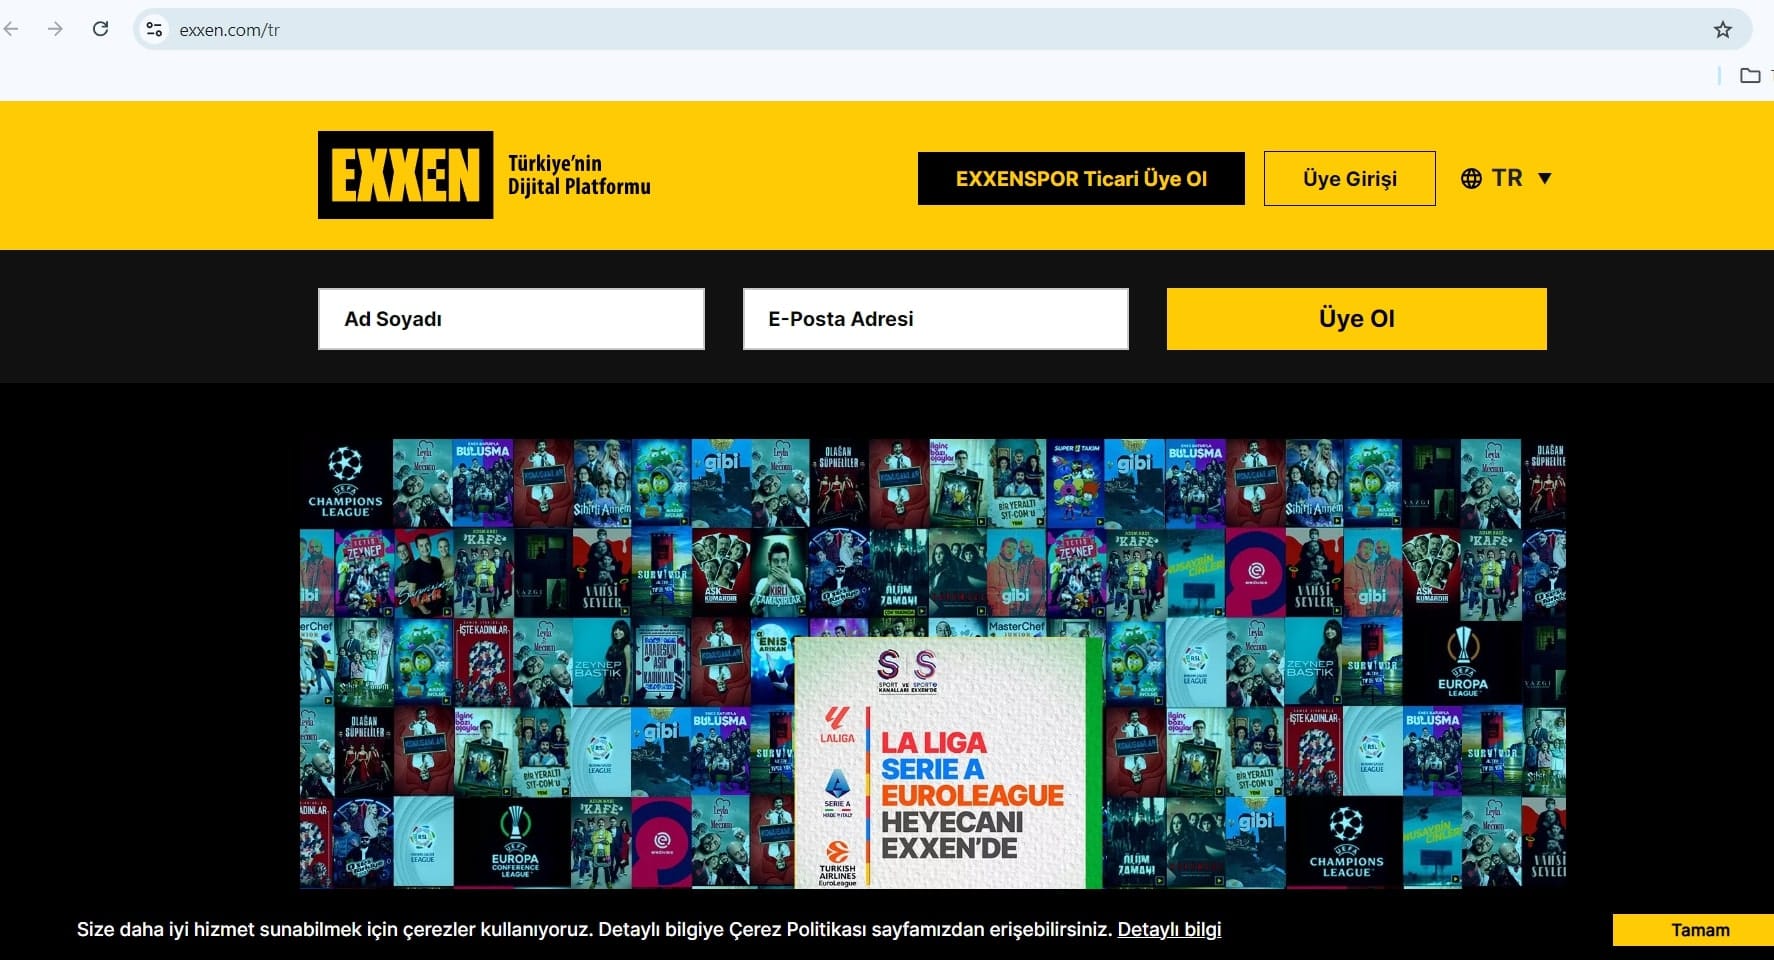Focus the E-Posta Adresi input field
The image size is (1774, 960).
click(935, 319)
